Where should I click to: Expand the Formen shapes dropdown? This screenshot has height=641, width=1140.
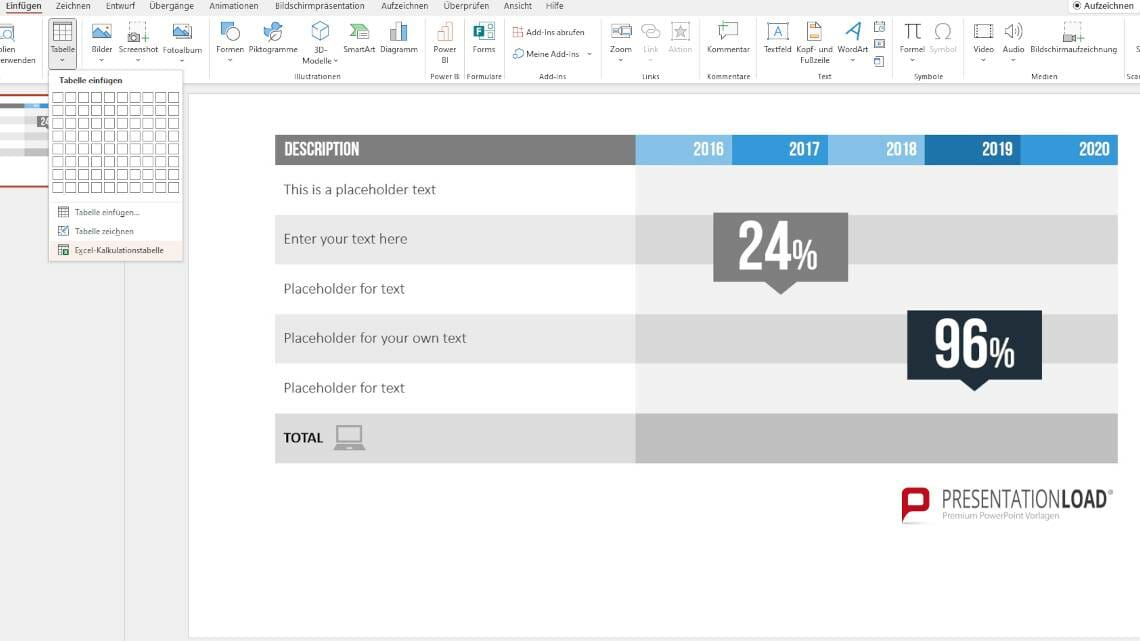tap(230, 60)
